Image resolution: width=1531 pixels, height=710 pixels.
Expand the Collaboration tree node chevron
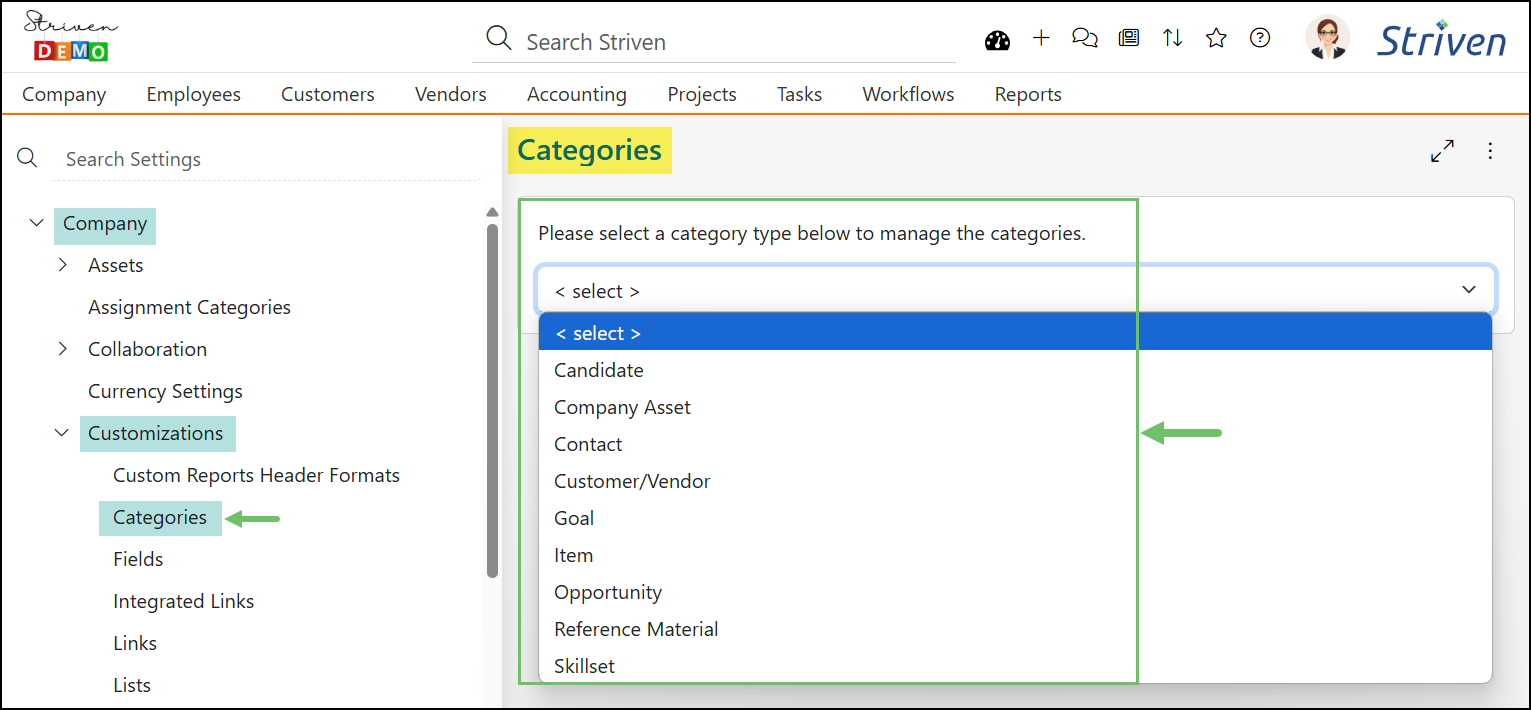[62, 349]
